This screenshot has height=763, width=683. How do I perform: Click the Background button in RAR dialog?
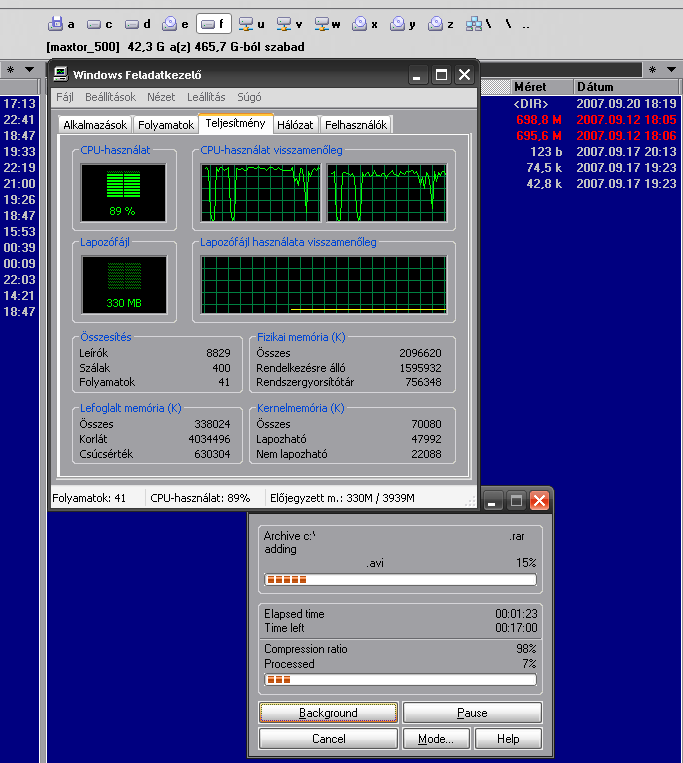coord(328,713)
